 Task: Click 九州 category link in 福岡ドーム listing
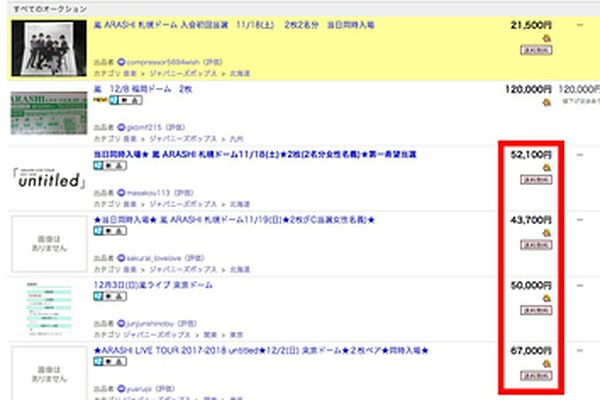point(236,139)
